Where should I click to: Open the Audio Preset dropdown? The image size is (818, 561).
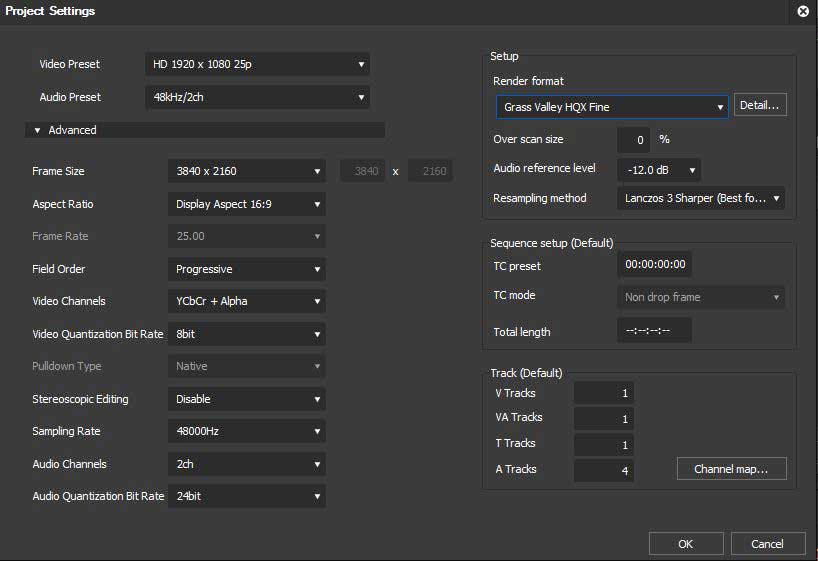(x=257, y=97)
